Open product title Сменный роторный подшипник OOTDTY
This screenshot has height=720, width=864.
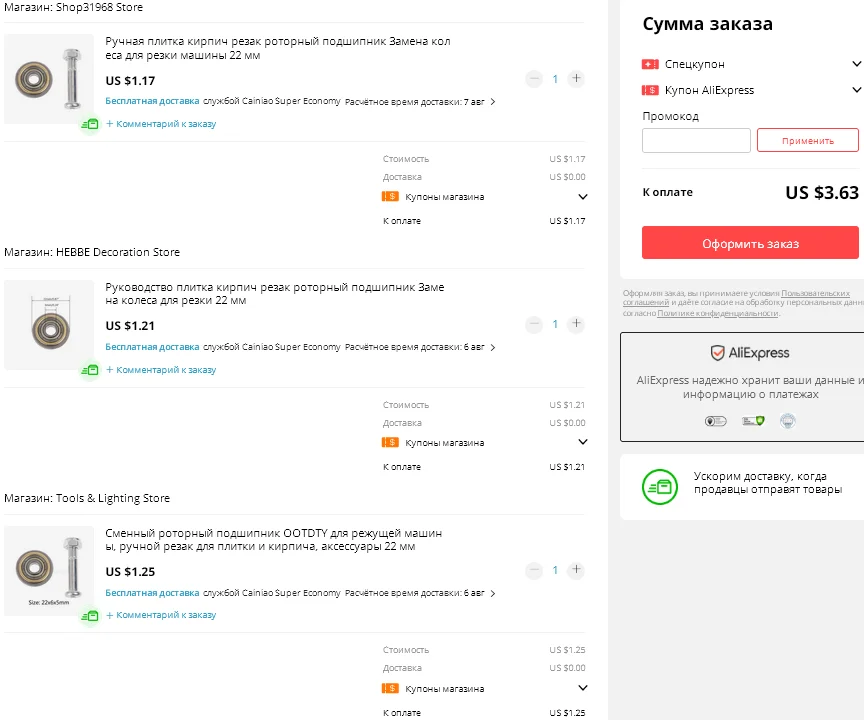point(273,540)
